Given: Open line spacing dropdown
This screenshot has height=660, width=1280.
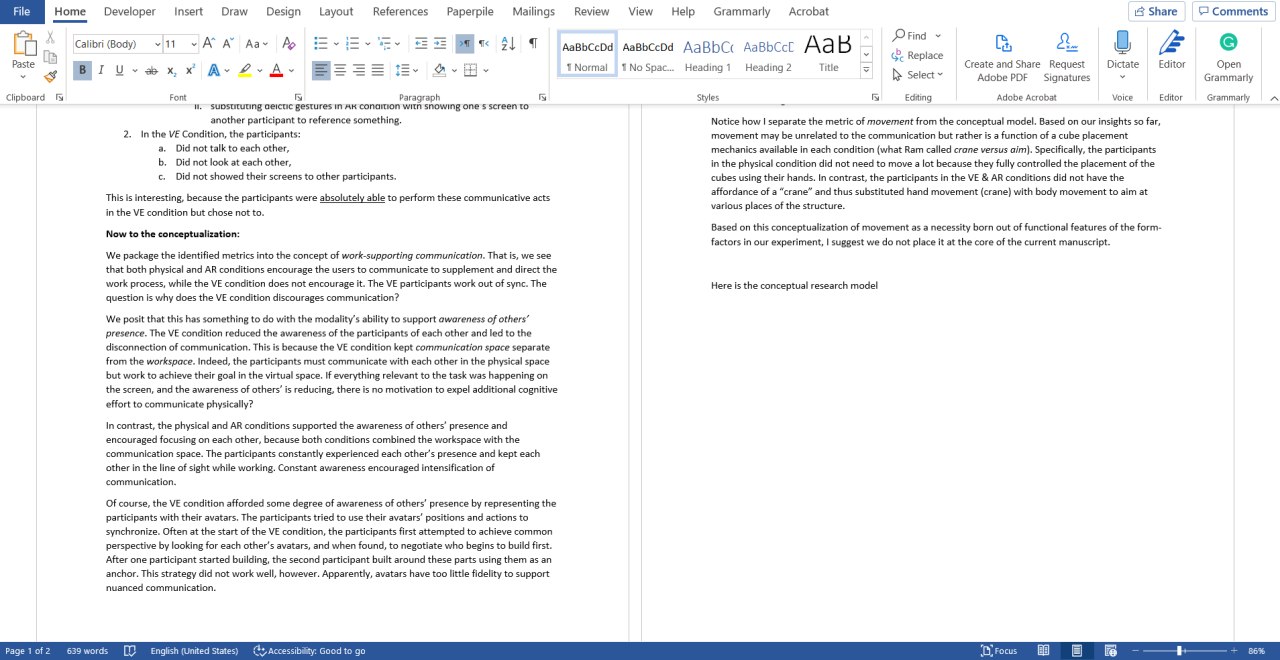Looking at the screenshot, I should (407, 70).
